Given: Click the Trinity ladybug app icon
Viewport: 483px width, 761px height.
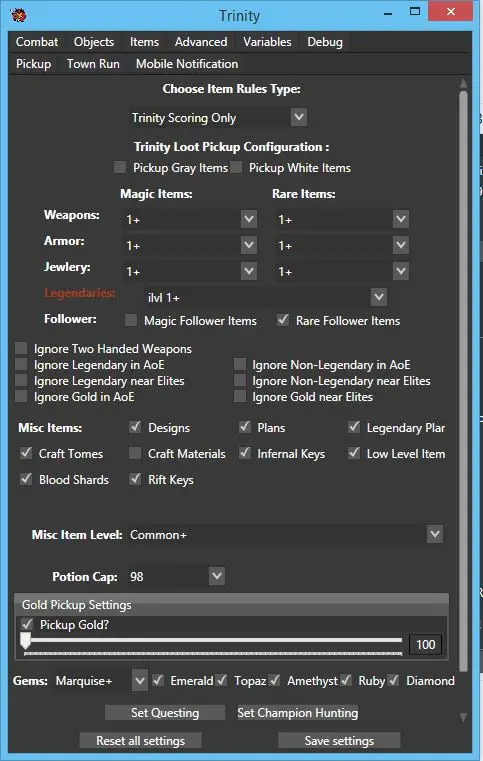Looking at the screenshot, I should click(18, 15).
